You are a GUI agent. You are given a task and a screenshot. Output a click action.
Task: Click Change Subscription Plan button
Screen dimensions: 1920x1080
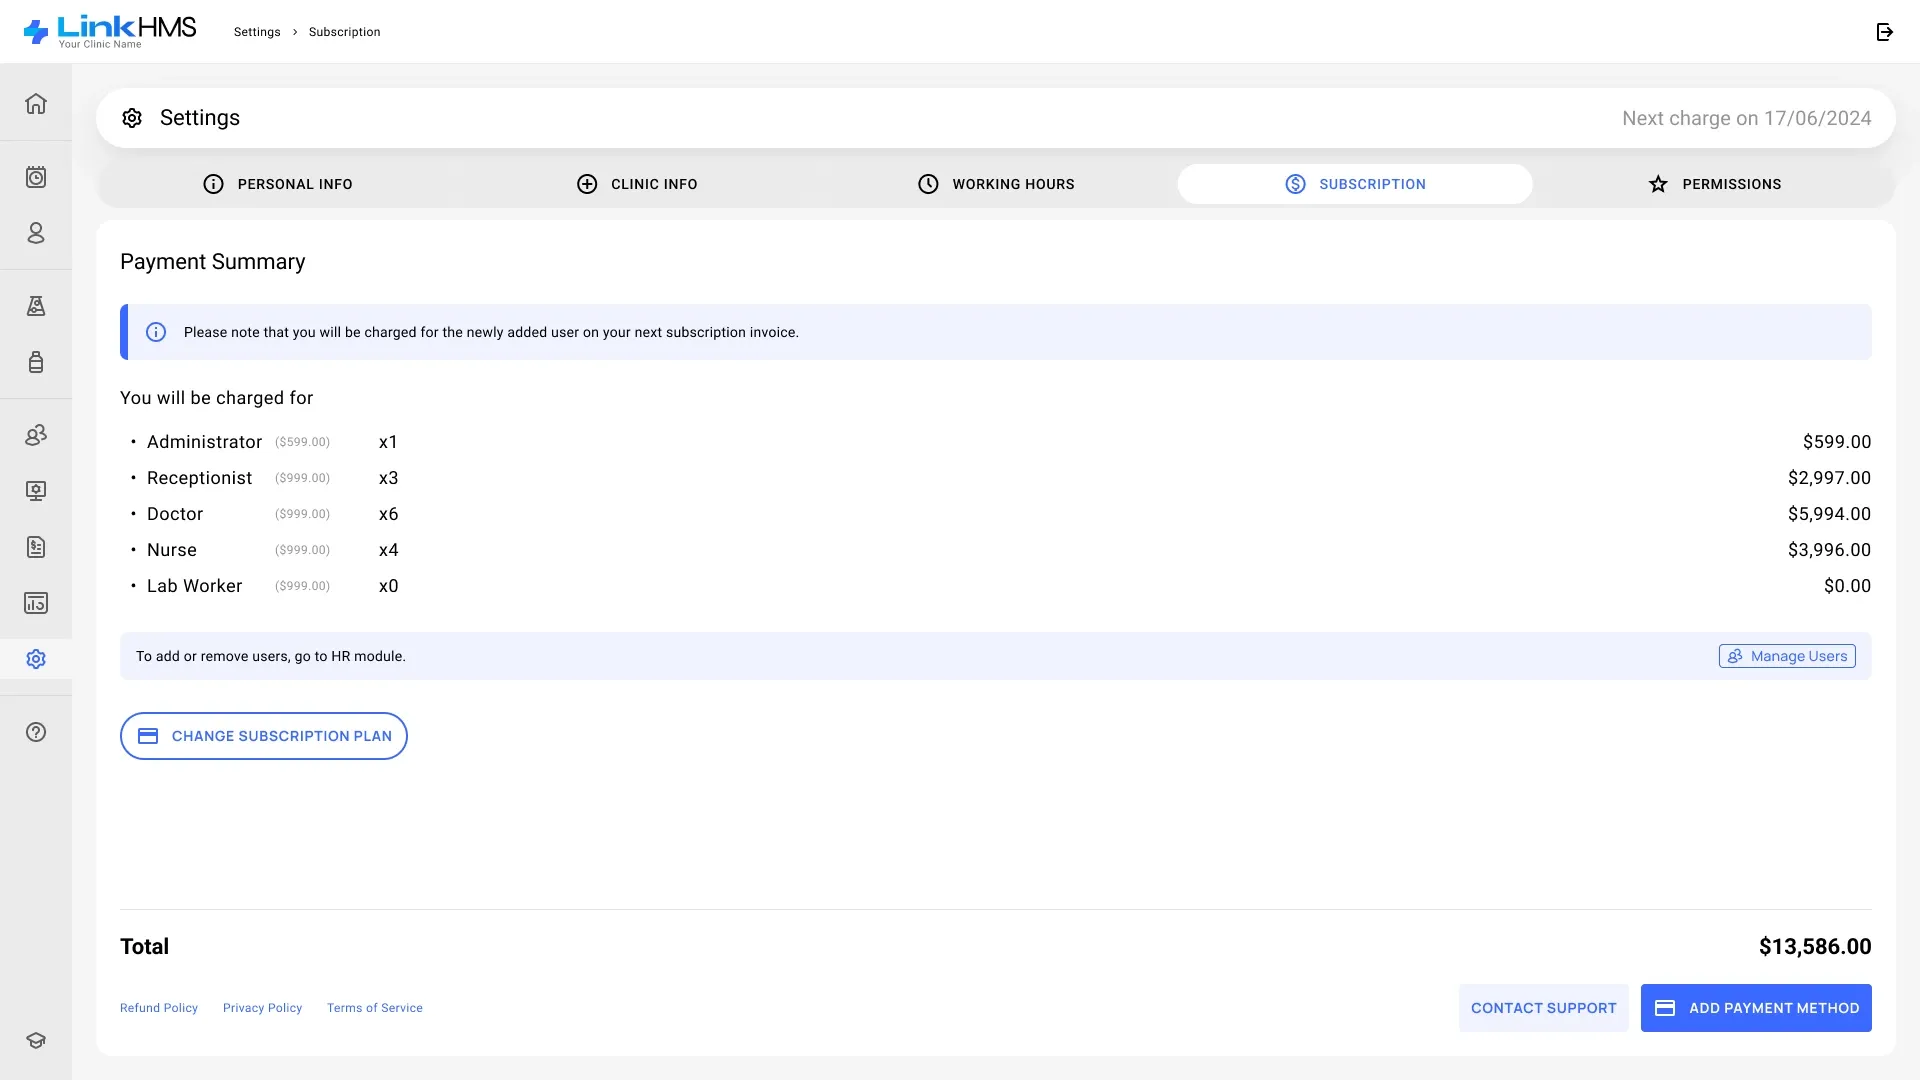point(264,736)
